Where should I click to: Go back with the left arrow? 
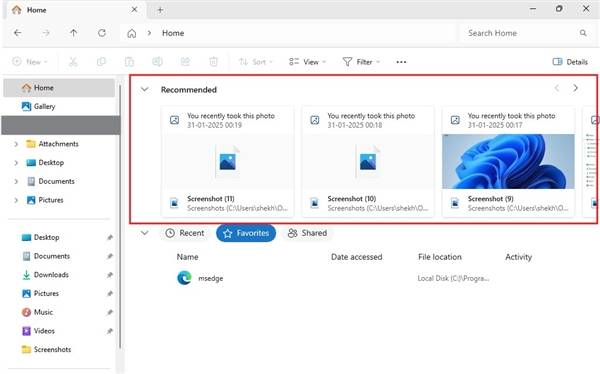[x=17, y=33]
